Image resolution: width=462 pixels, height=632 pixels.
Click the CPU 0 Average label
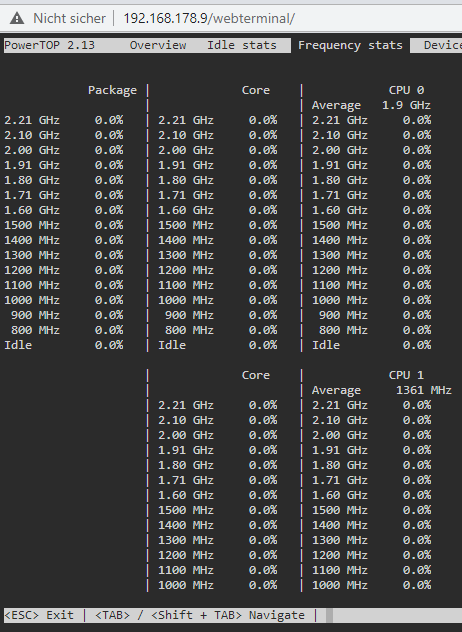[x=336, y=105]
